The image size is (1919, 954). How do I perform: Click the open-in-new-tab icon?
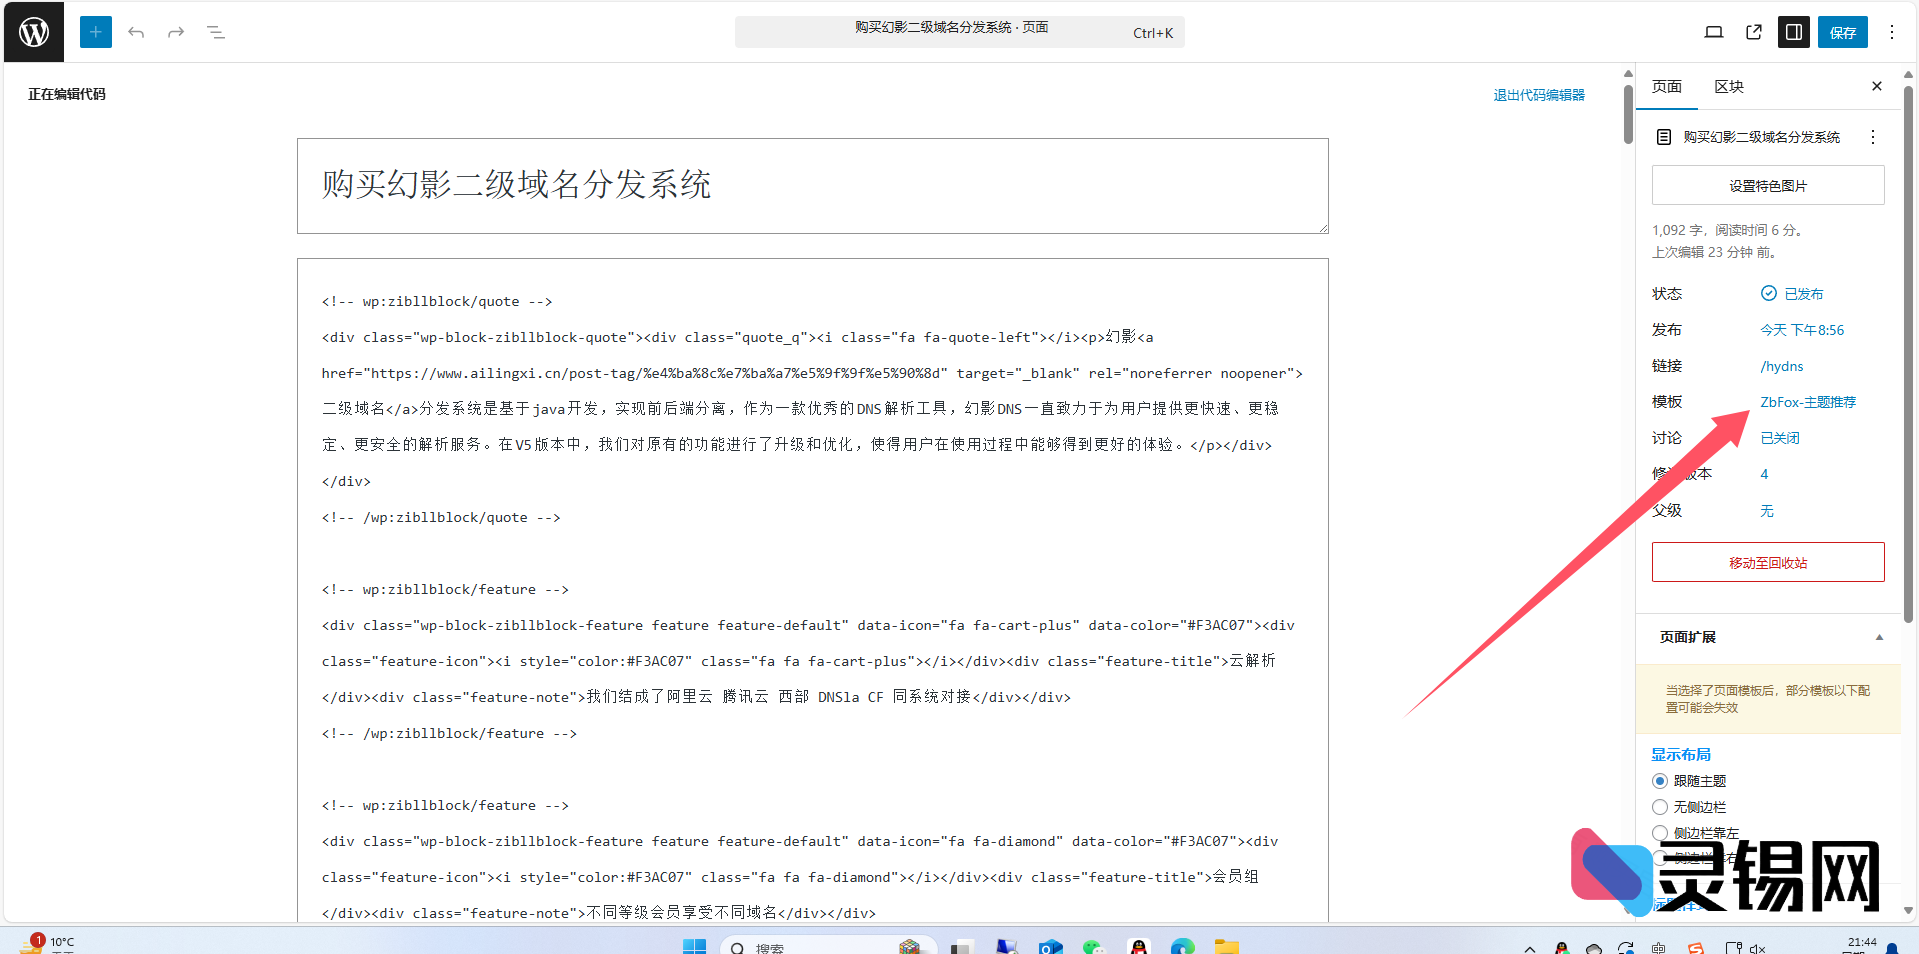1752,32
